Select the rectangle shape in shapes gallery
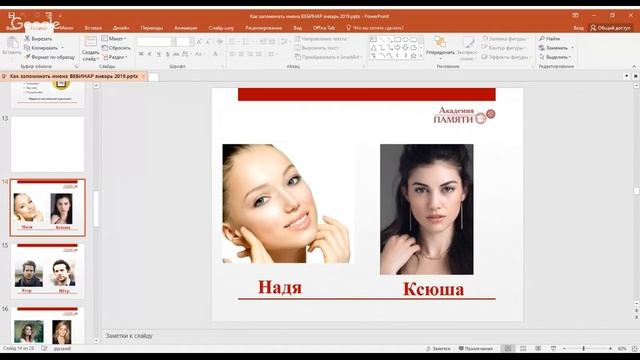 pyautogui.click(x=397, y=40)
